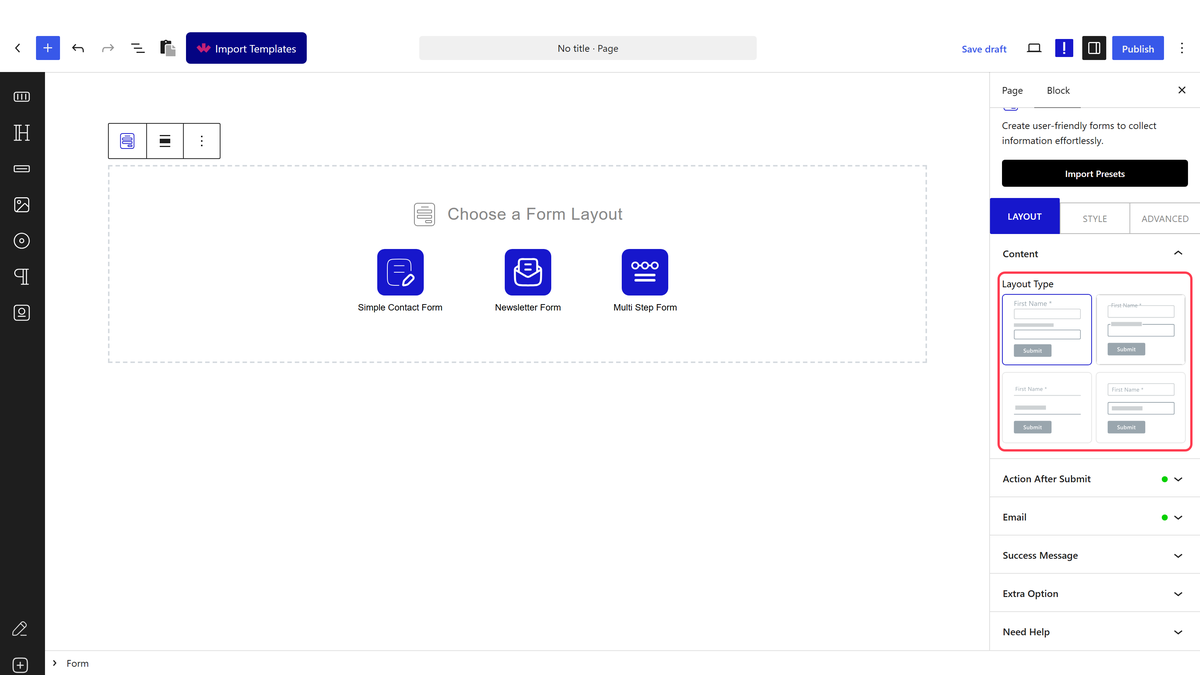This screenshot has height=675, width=1200.
Task: Expand the Email section
Action: click(x=1095, y=517)
